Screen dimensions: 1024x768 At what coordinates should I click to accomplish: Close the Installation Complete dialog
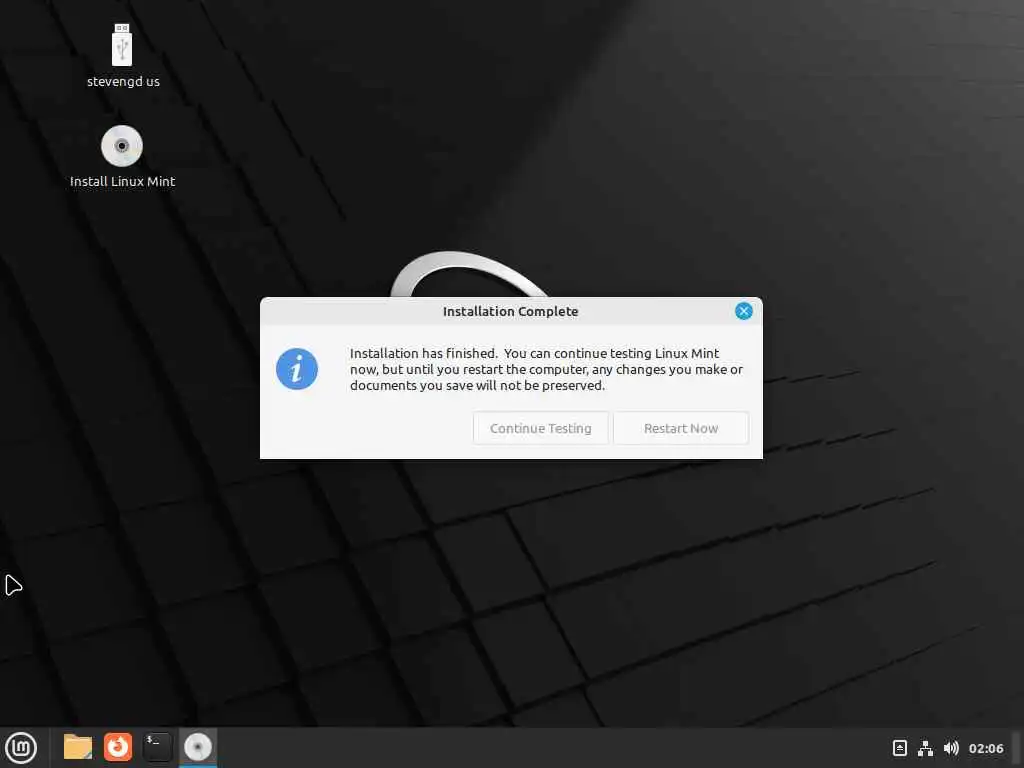[743, 312]
